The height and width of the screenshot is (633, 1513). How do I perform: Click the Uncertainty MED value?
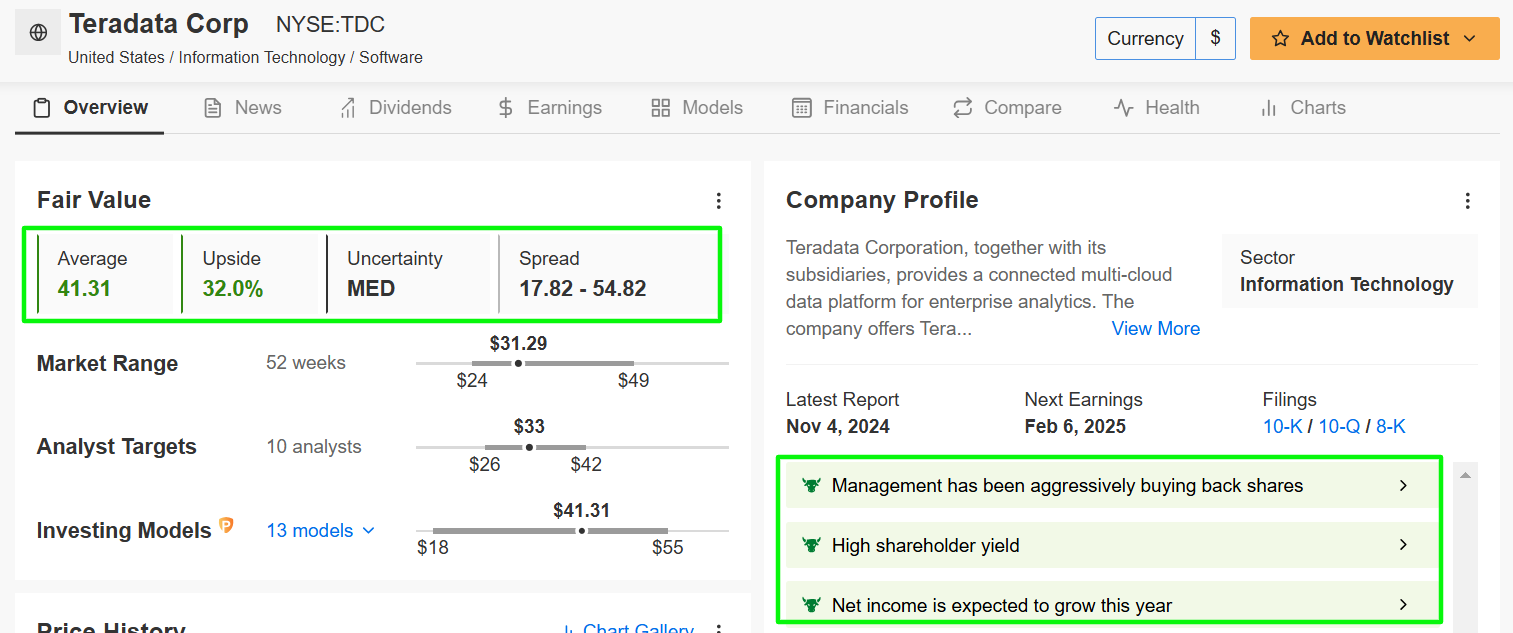coord(371,289)
